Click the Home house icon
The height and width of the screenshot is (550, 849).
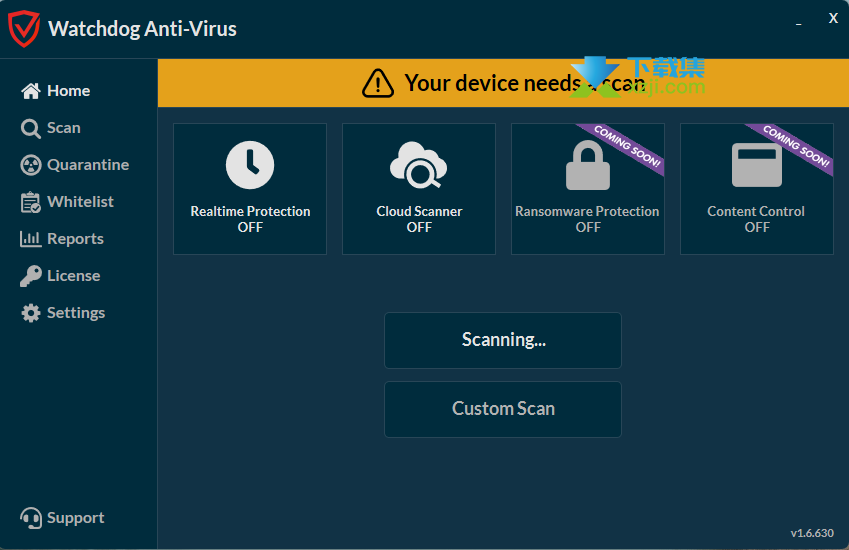(31, 91)
